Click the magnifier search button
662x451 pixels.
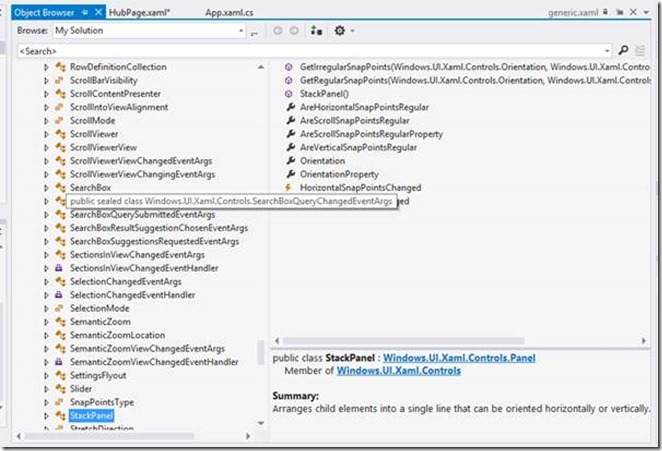[x=623, y=50]
